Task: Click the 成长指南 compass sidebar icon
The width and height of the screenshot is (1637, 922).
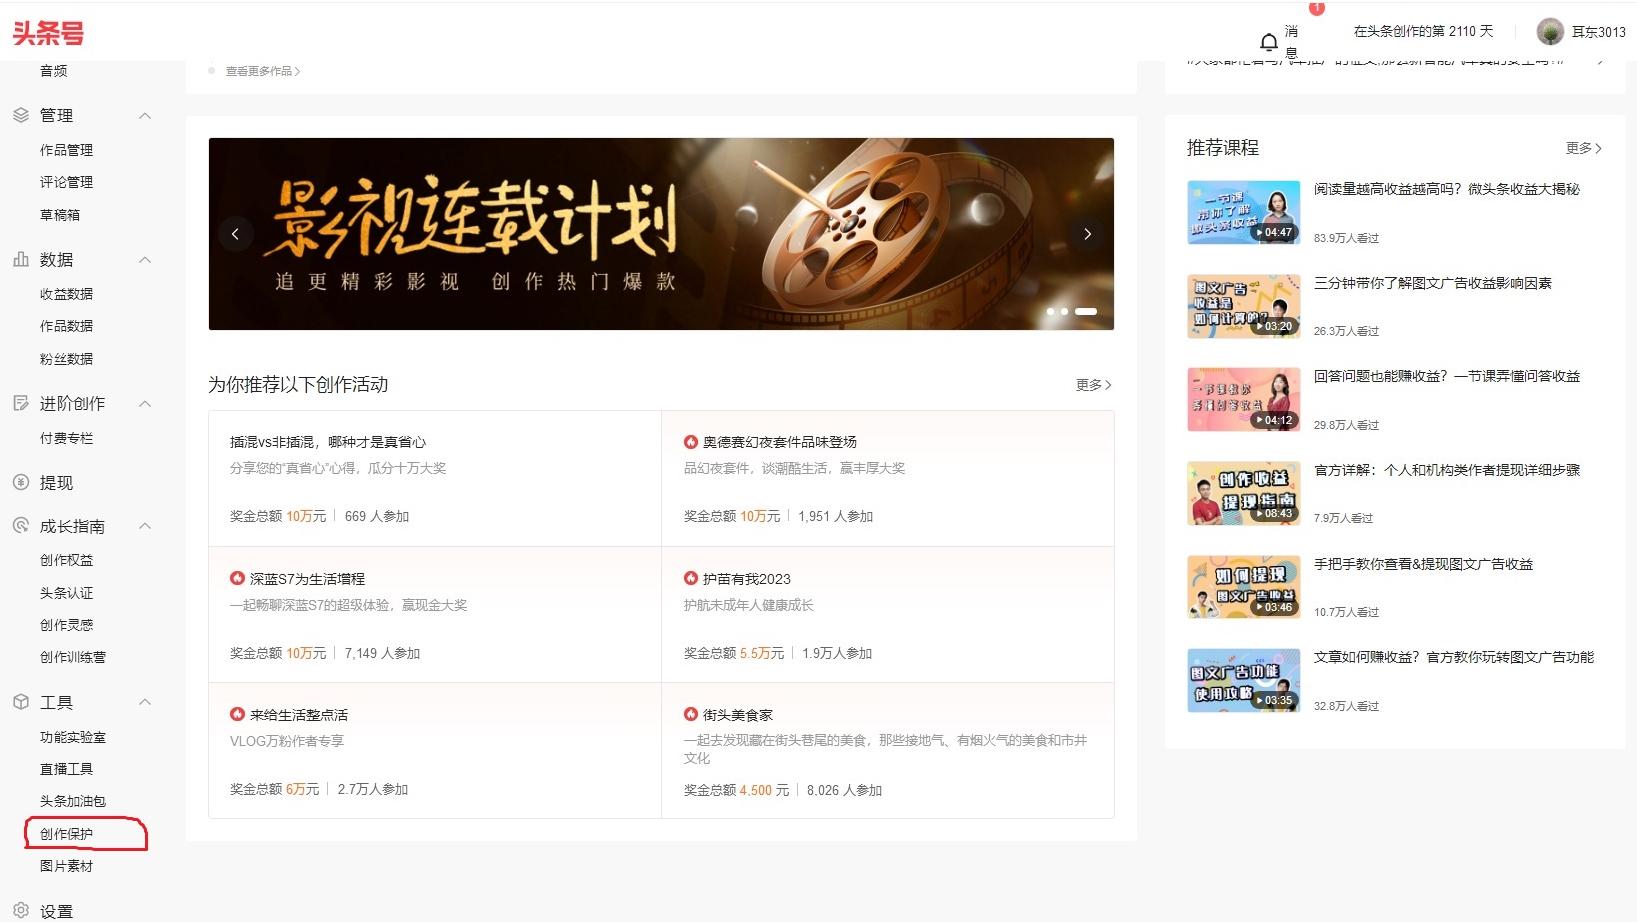Action: click(19, 525)
